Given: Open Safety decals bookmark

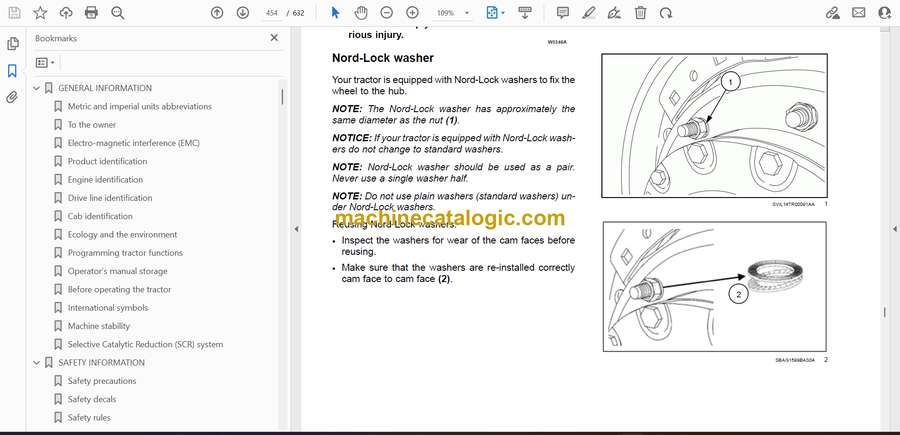Looking at the screenshot, I should [92, 399].
